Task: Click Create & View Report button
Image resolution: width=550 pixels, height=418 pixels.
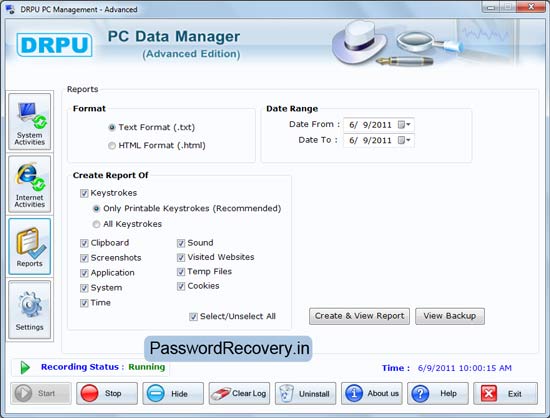Action: (359, 316)
